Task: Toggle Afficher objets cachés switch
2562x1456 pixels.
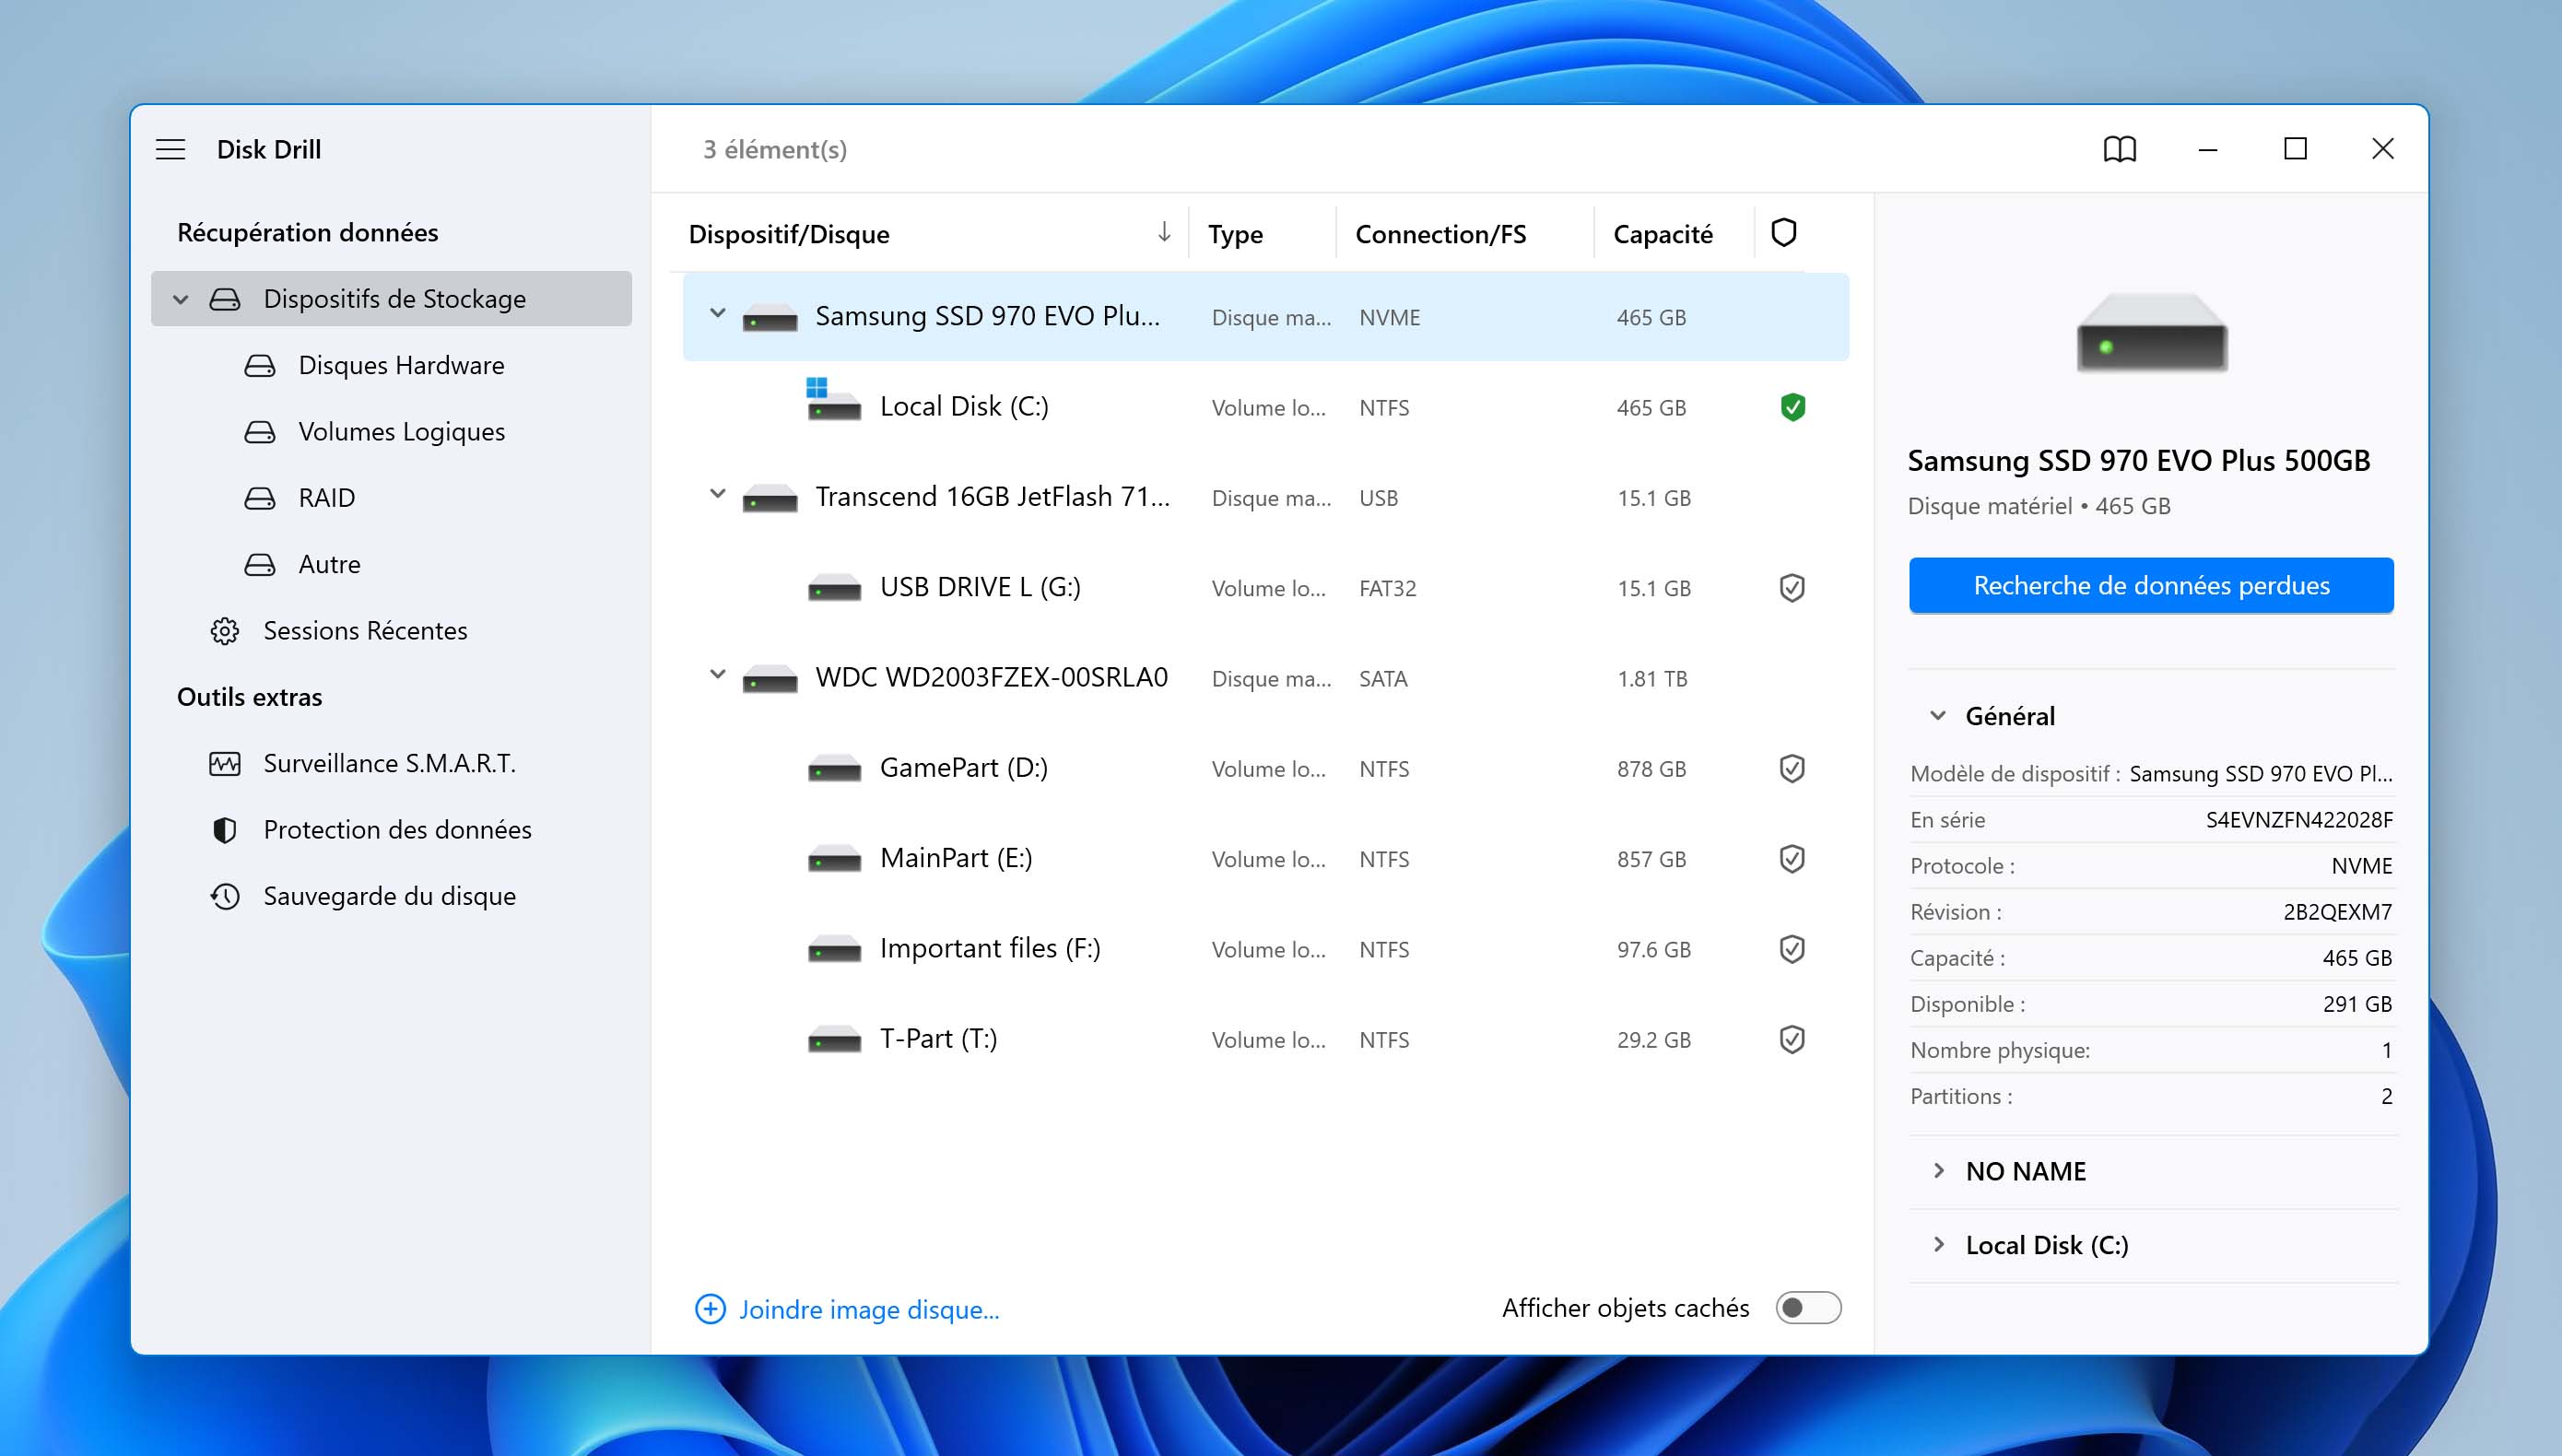Action: point(1808,1308)
